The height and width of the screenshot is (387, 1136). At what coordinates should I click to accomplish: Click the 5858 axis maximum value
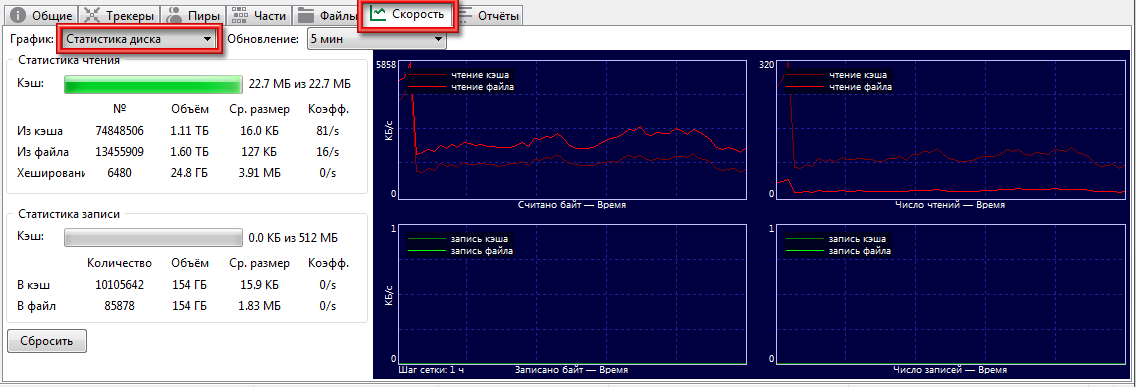tap(386, 65)
